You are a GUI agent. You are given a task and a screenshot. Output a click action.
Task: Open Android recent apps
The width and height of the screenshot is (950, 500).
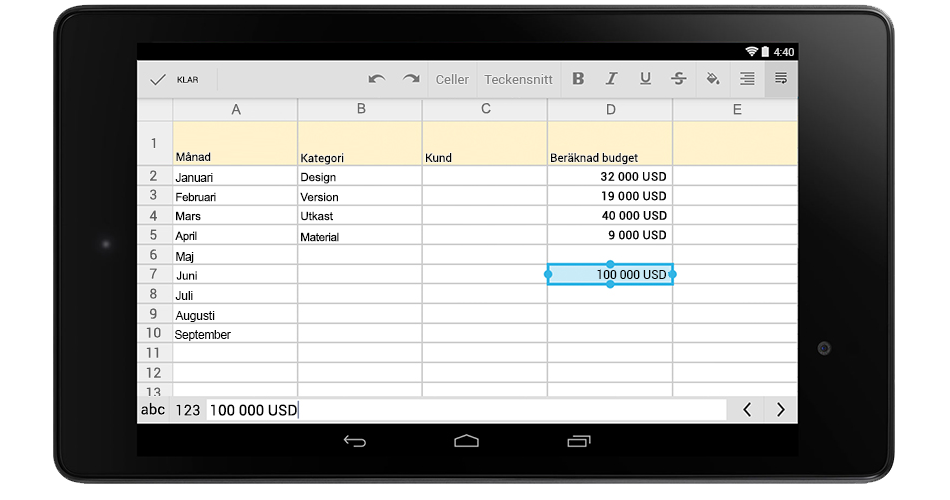(x=579, y=441)
